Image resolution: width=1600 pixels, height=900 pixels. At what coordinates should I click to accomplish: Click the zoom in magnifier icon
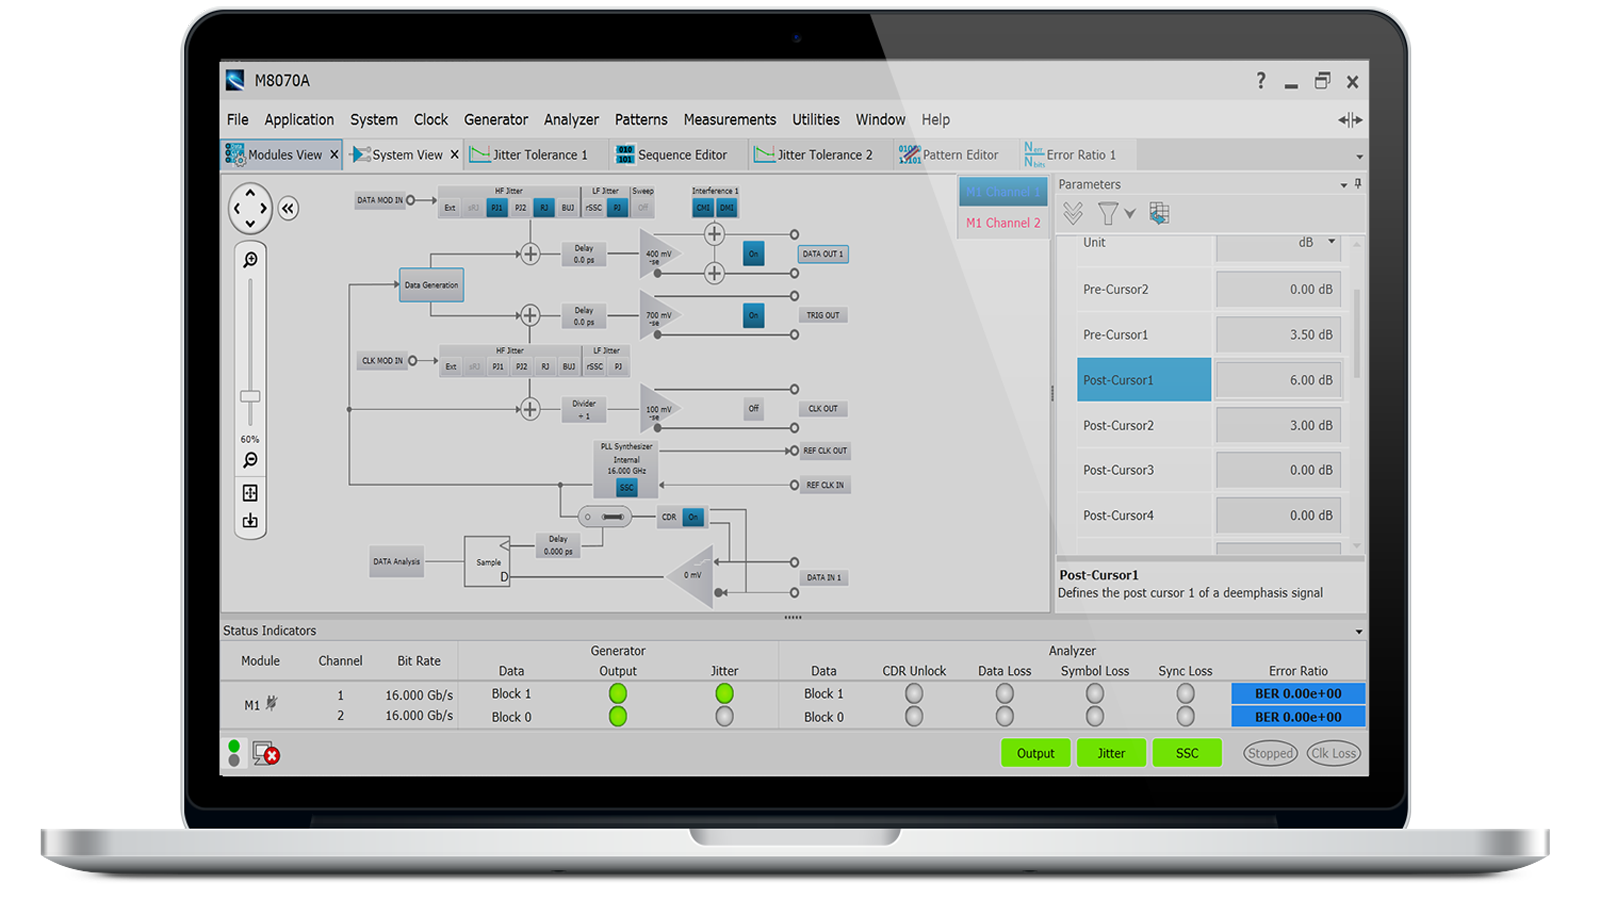point(250,260)
